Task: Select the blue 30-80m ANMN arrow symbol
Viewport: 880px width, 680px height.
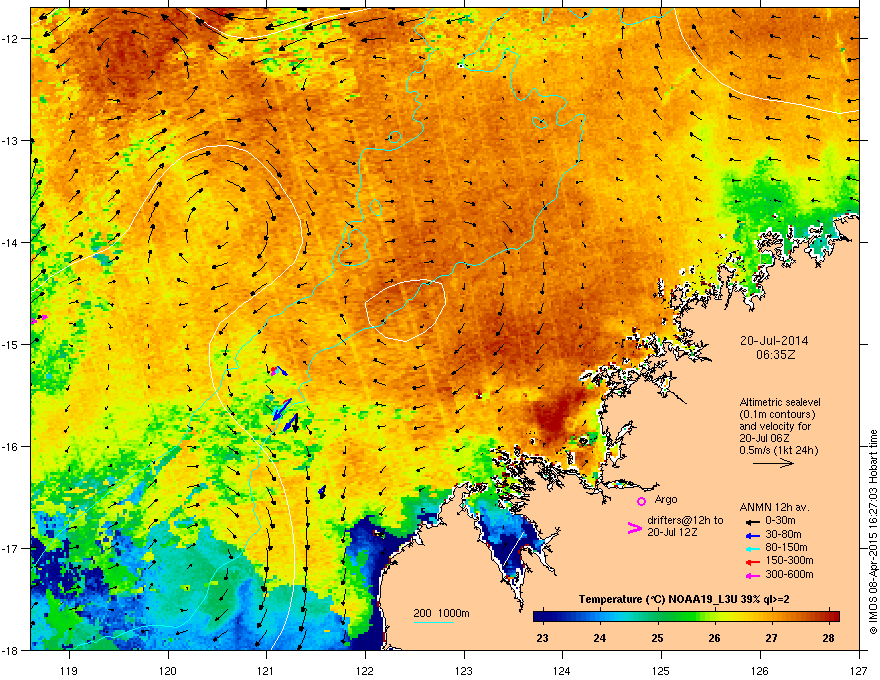Action: (753, 535)
